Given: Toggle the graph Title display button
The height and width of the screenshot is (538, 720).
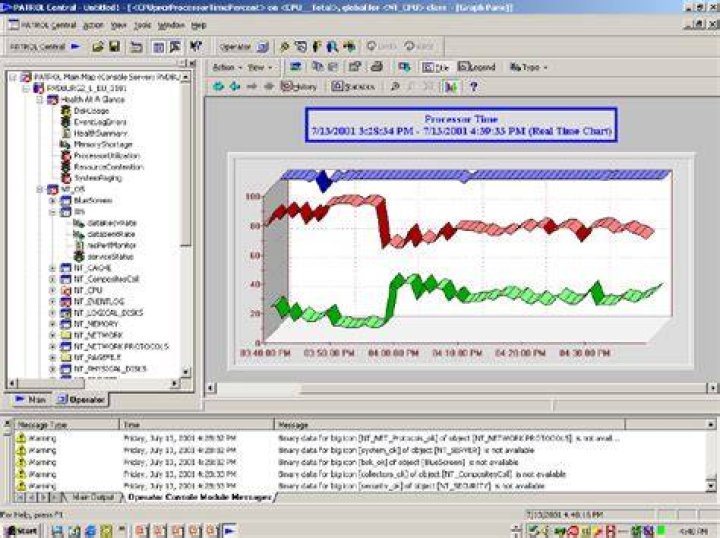Looking at the screenshot, I should [435, 67].
